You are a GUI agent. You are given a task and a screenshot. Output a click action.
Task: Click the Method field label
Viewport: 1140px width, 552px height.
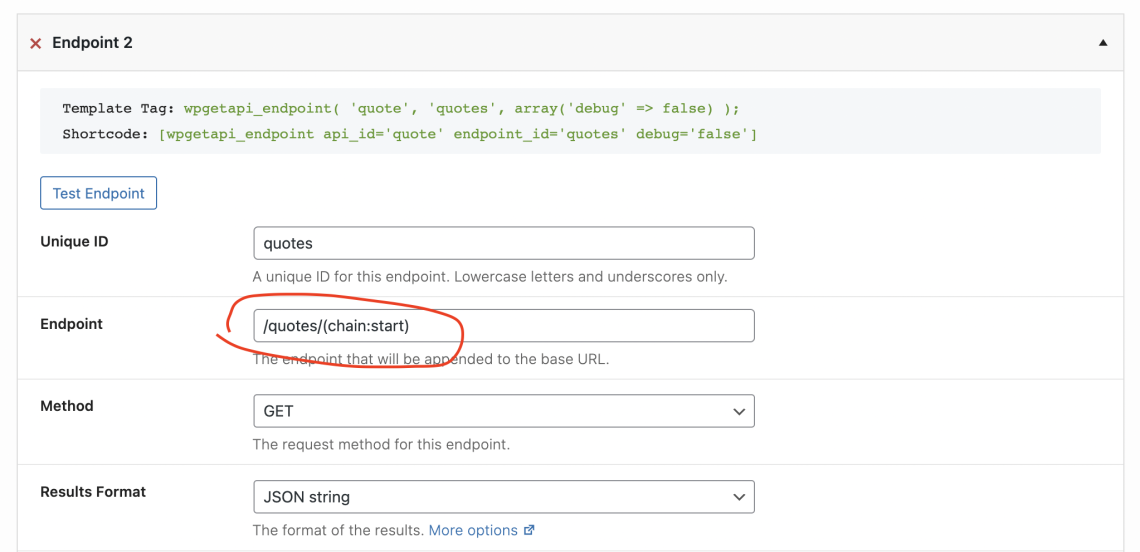pyautogui.click(x=67, y=406)
